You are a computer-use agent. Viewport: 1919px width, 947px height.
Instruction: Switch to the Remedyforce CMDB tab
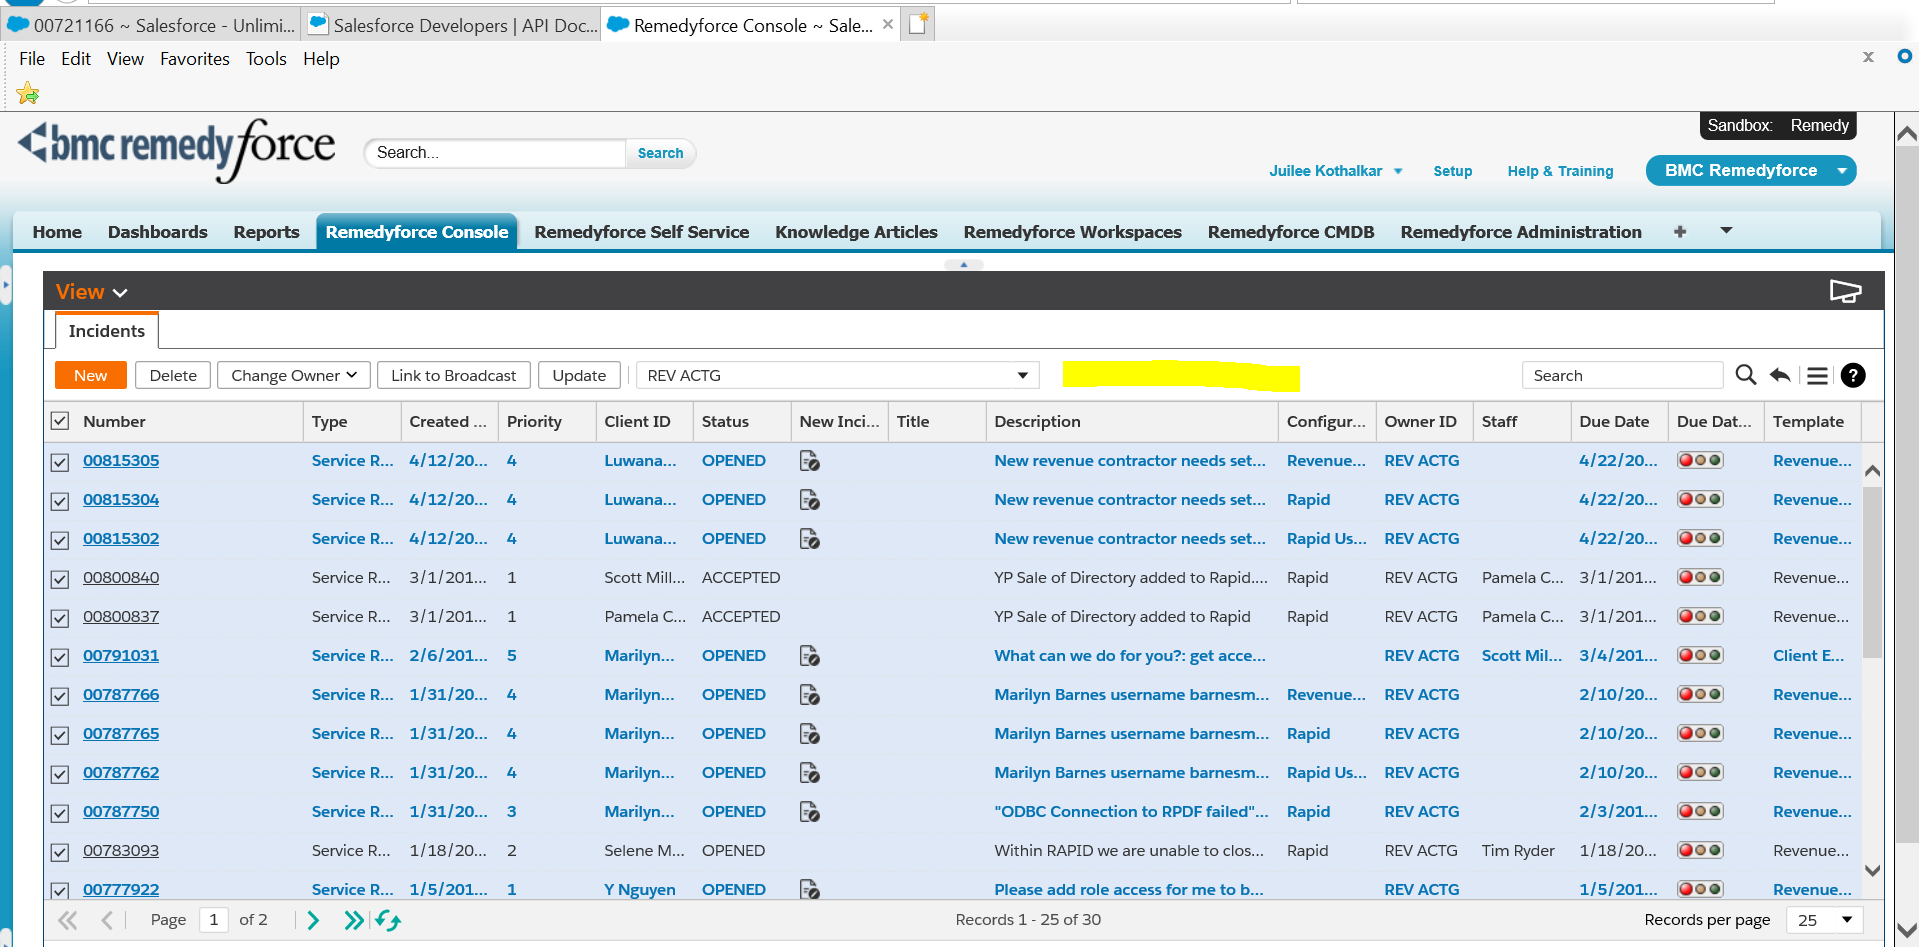[1290, 232]
